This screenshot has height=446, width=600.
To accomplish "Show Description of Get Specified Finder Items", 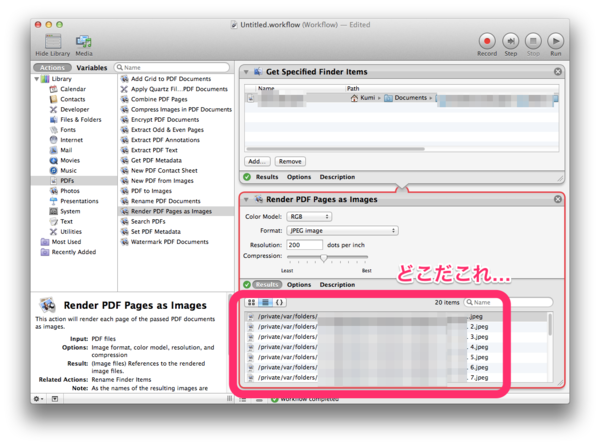I will 337,177.
